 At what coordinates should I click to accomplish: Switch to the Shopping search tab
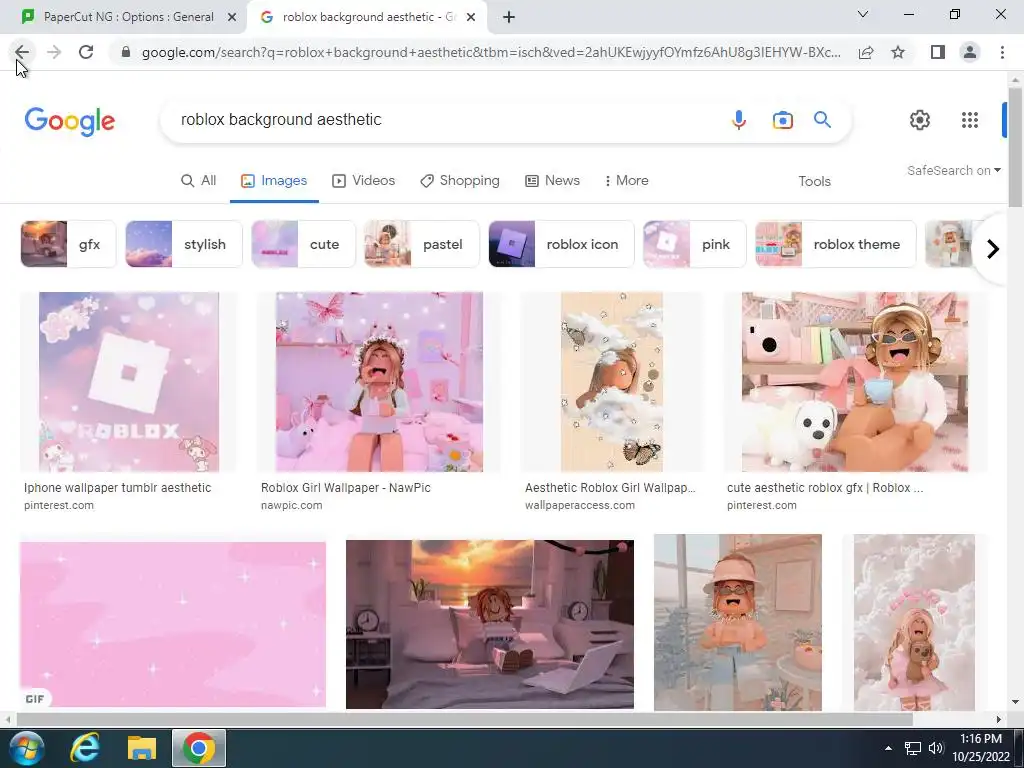[x=460, y=181]
